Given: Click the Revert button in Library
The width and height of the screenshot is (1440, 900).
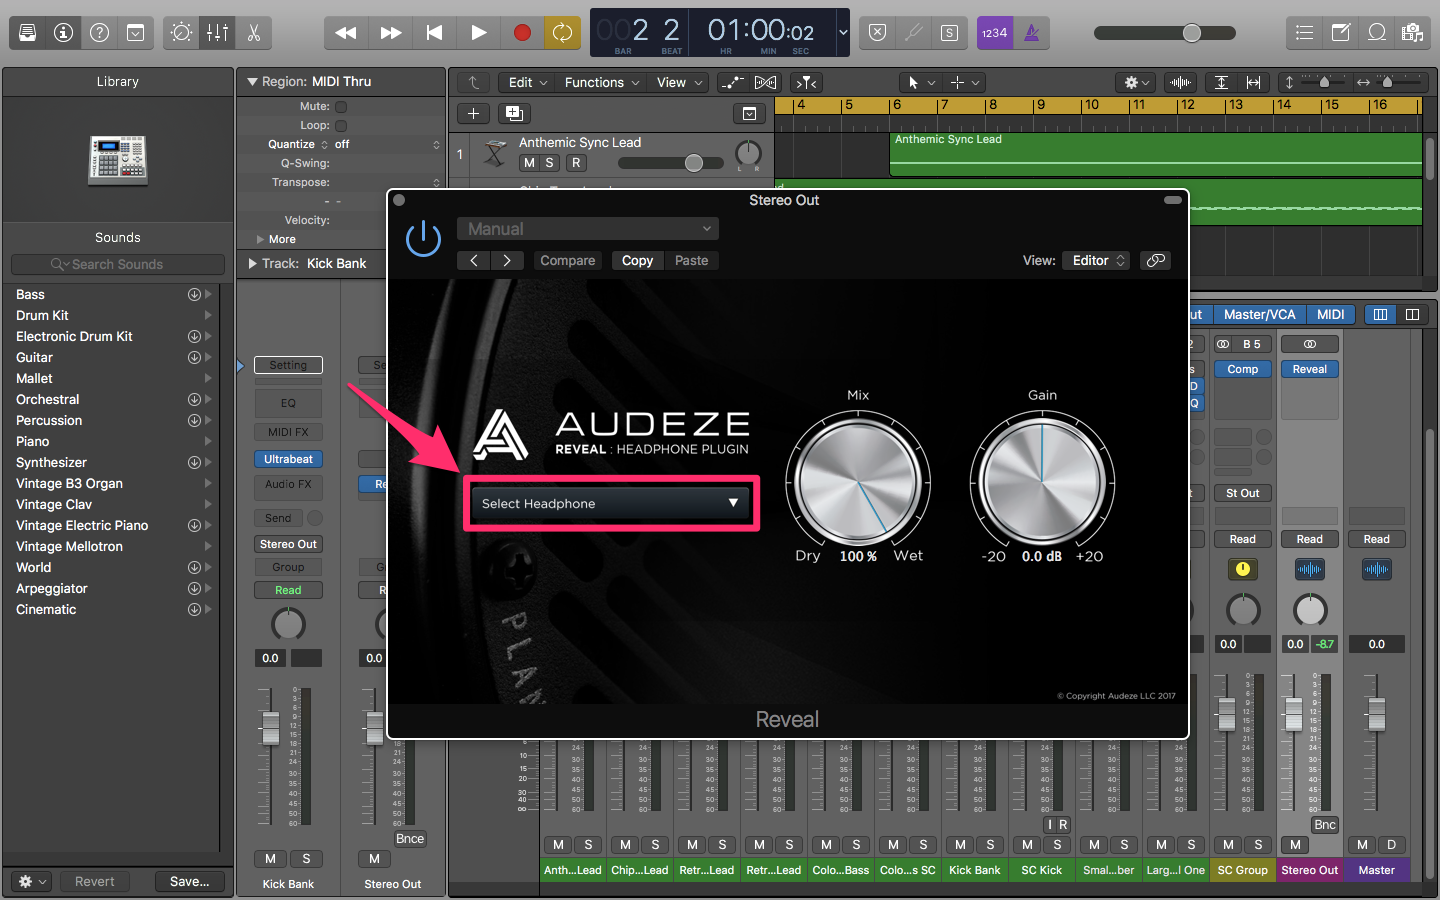Looking at the screenshot, I should [x=94, y=881].
